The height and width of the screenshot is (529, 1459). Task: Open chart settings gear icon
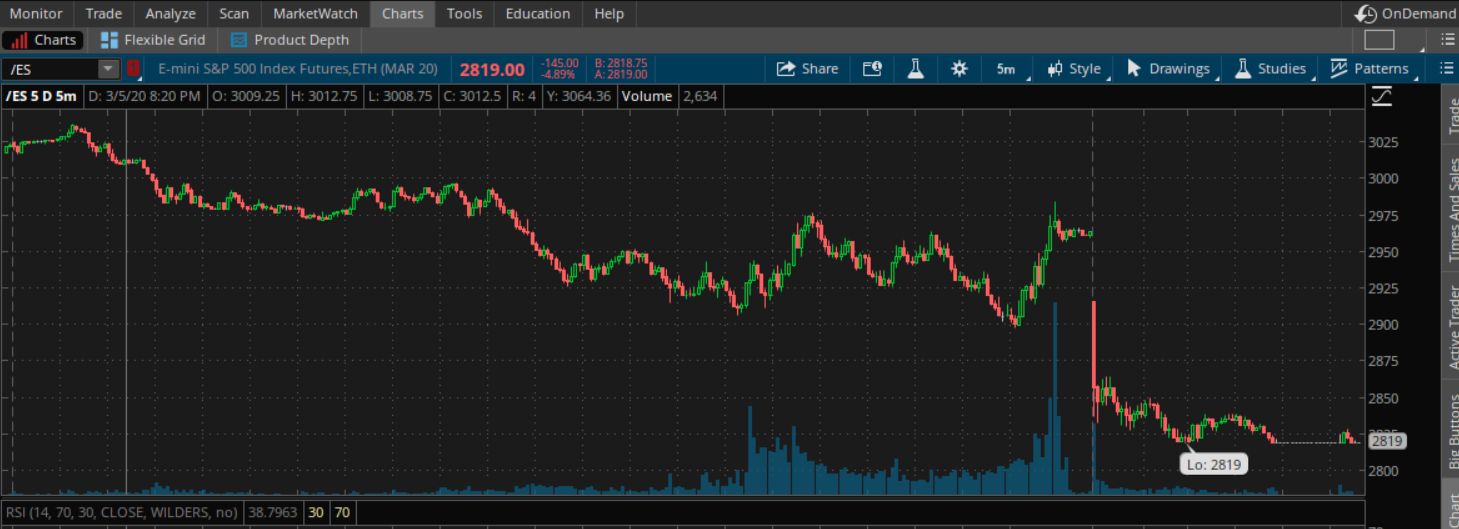click(x=959, y=69)
